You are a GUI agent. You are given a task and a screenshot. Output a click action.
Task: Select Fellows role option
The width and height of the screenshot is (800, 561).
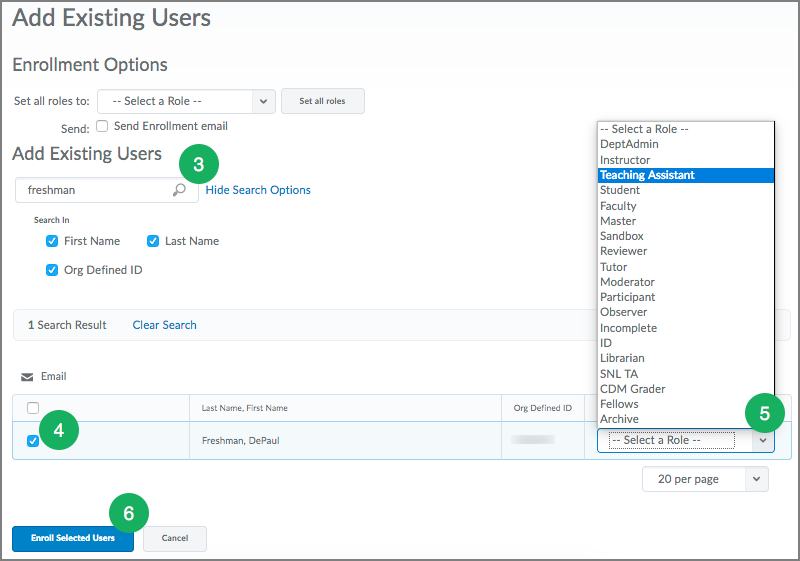686,404
